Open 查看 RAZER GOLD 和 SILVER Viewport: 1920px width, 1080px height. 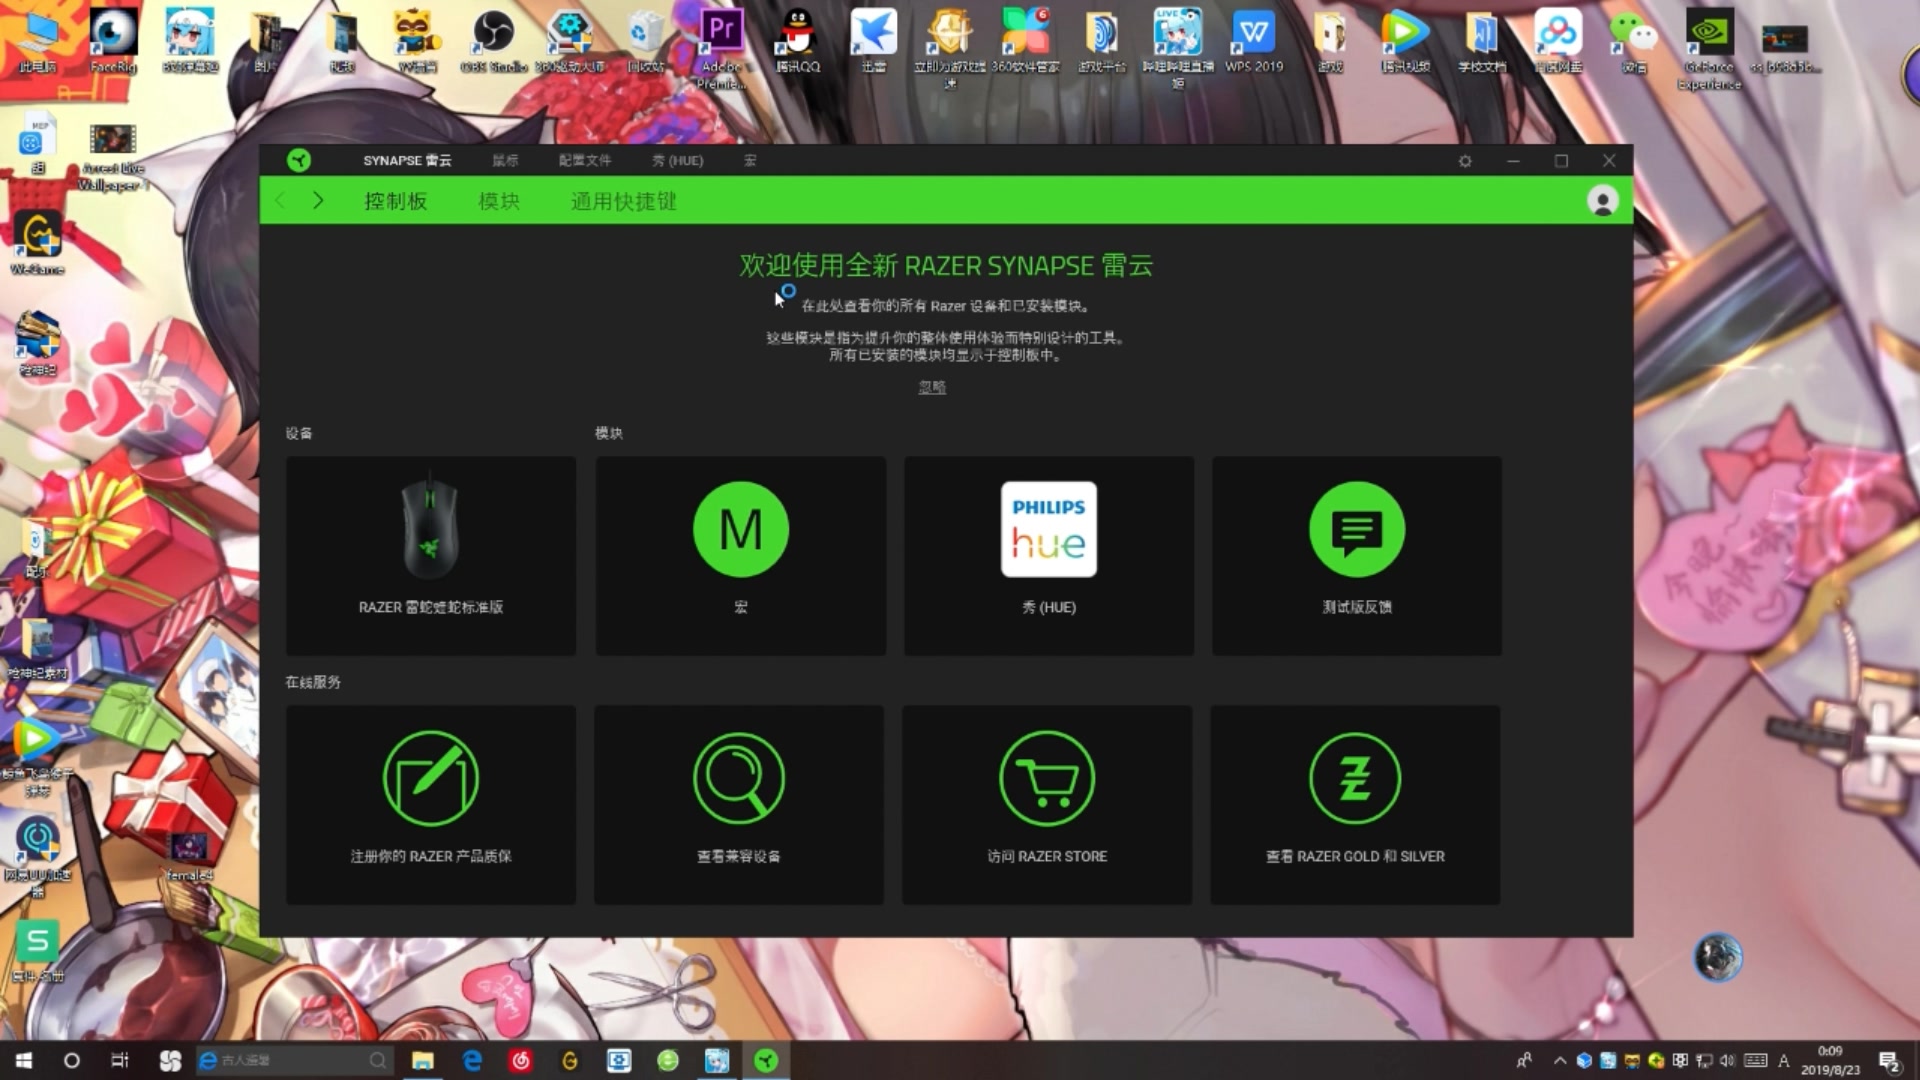tap(1355, 805)
